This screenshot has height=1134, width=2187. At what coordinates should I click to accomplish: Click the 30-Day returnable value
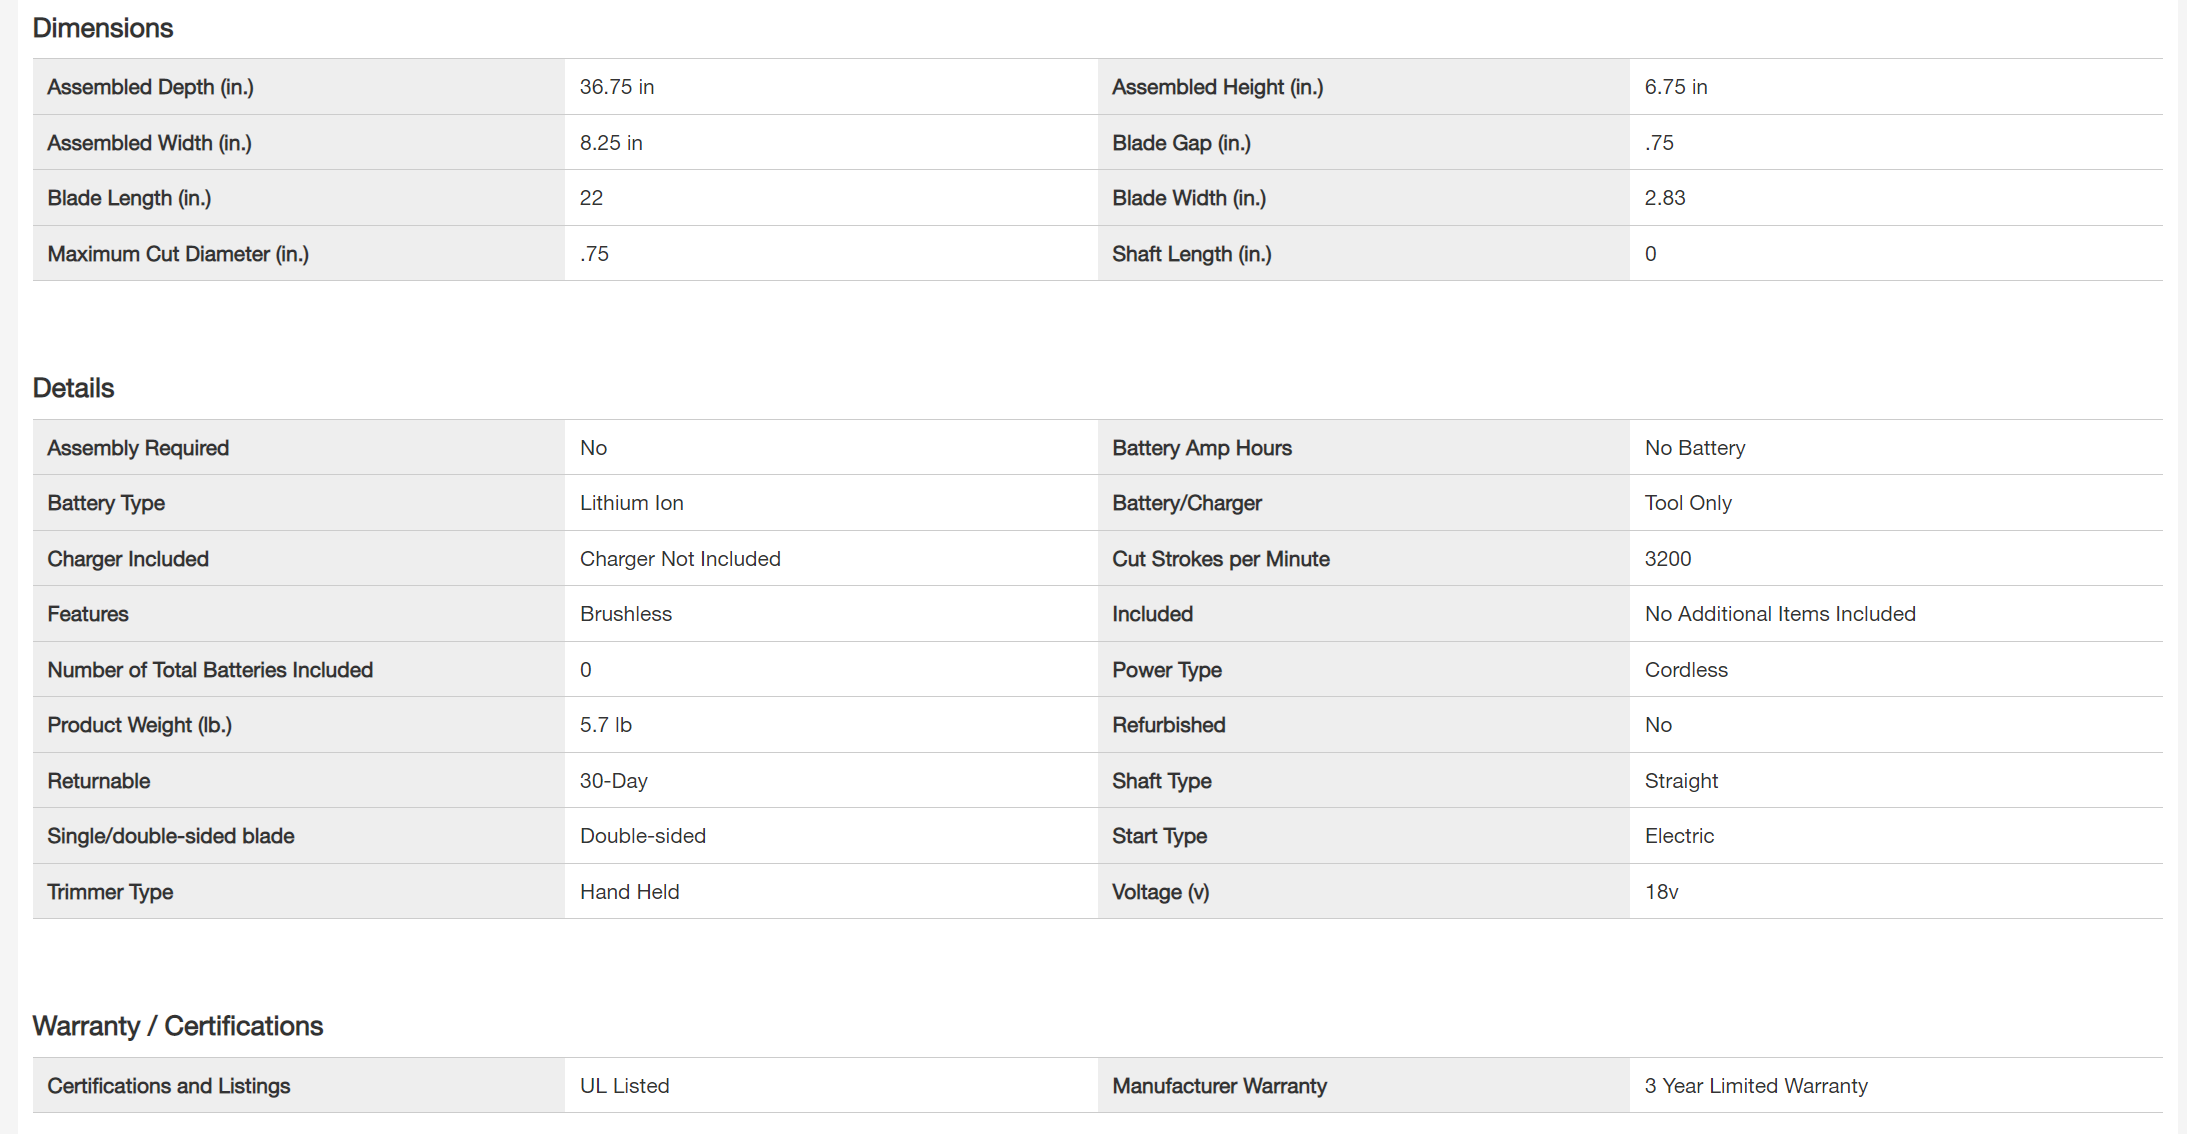pyautogui.click(x=614, y=781)
